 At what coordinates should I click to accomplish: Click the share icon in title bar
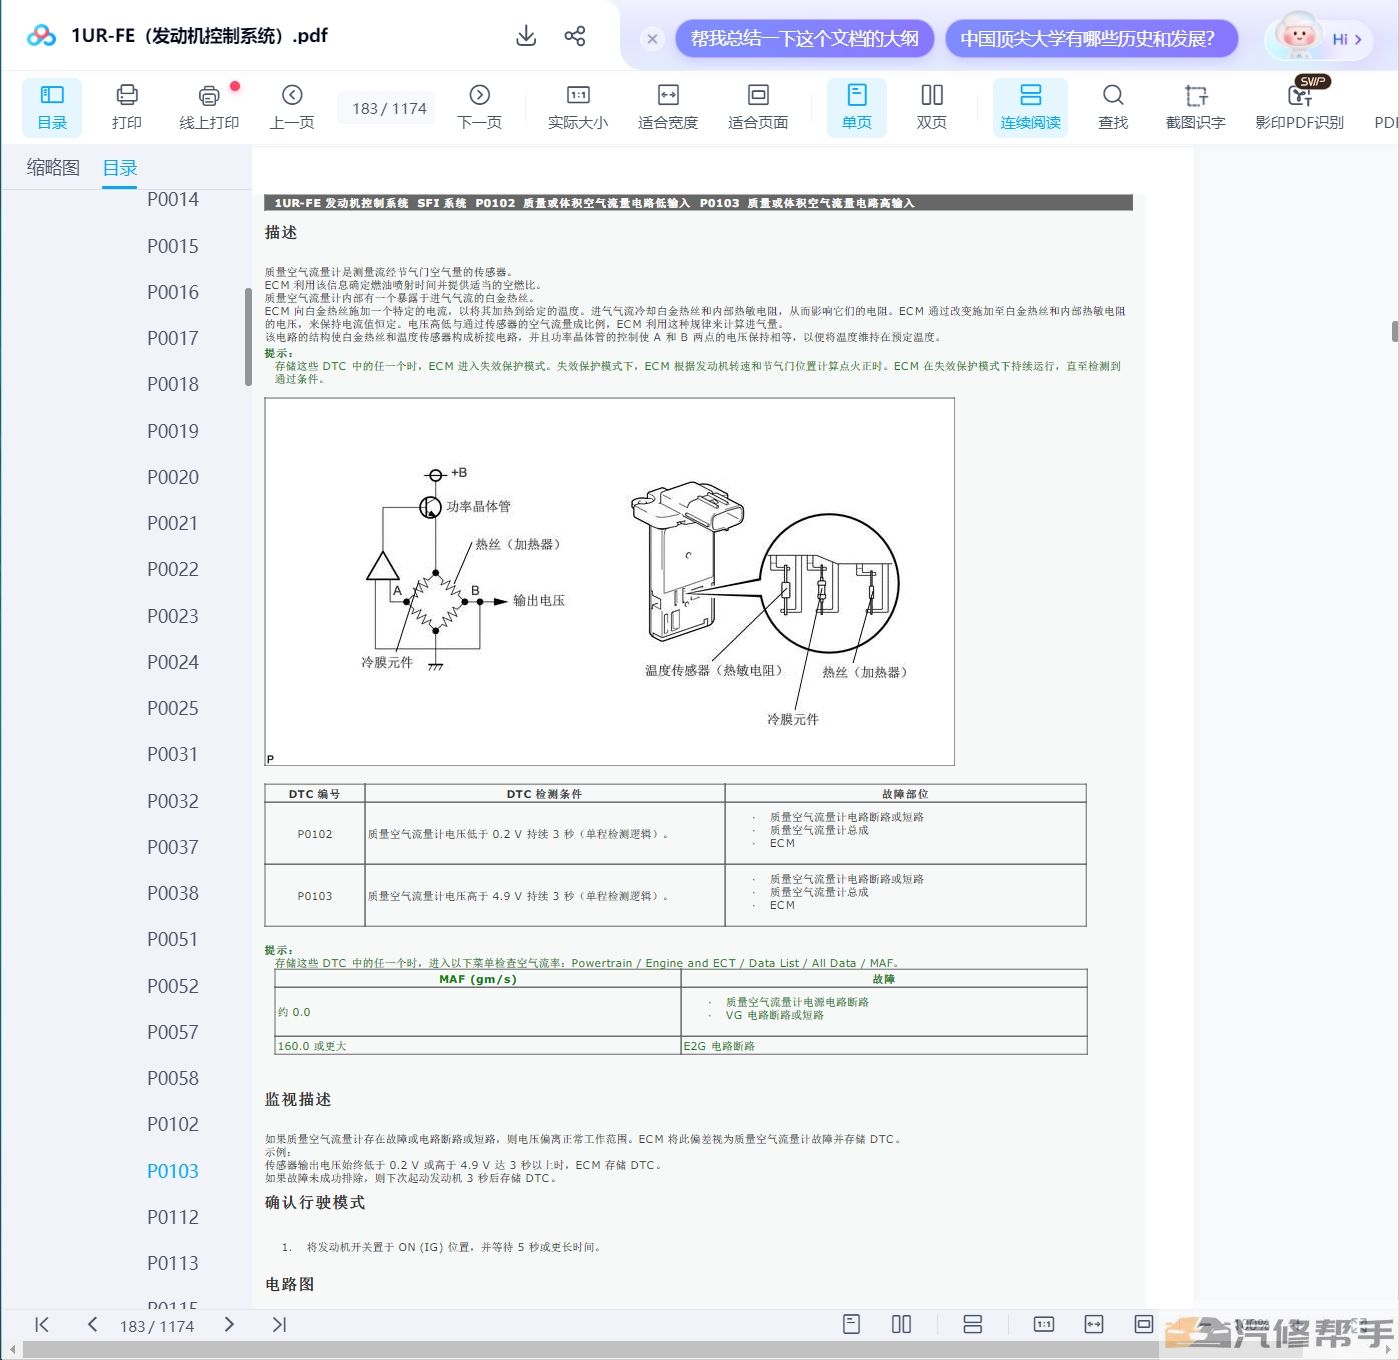coord(575,36)
